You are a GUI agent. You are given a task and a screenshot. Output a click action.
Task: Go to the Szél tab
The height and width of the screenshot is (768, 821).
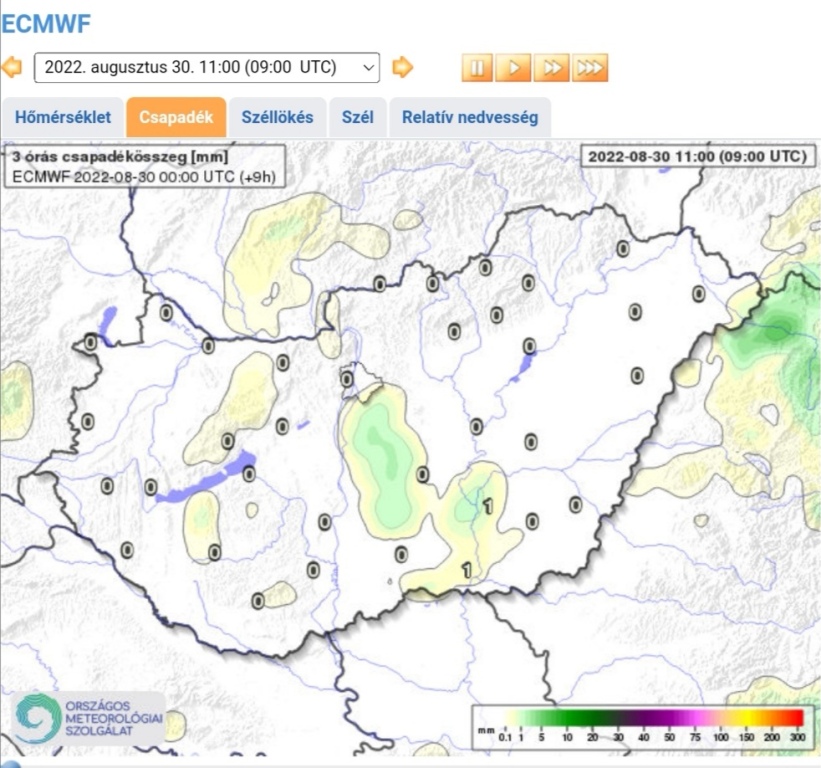(357, 117)
